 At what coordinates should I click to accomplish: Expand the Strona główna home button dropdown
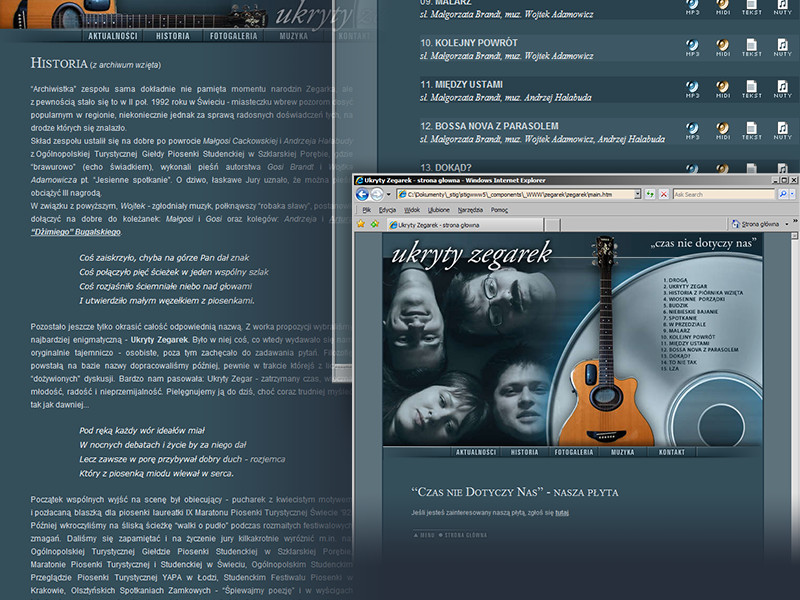787,224
